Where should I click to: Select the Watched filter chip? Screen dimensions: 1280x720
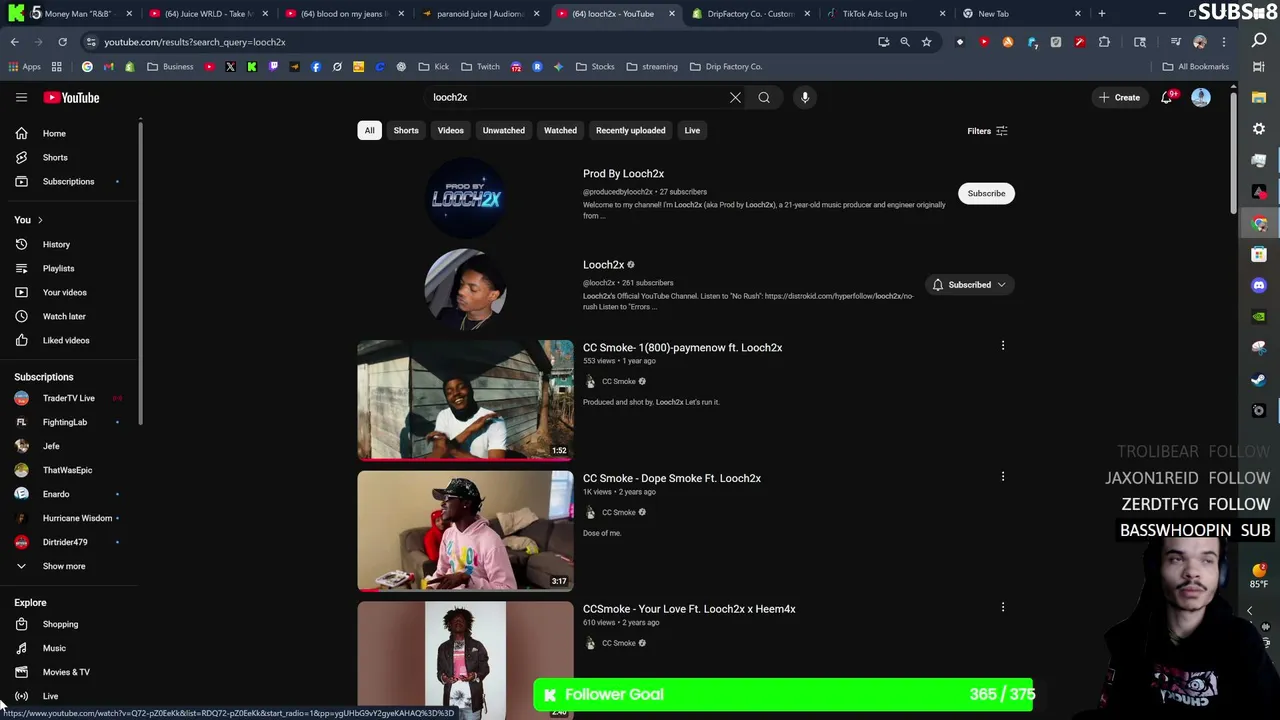point(560,130)
